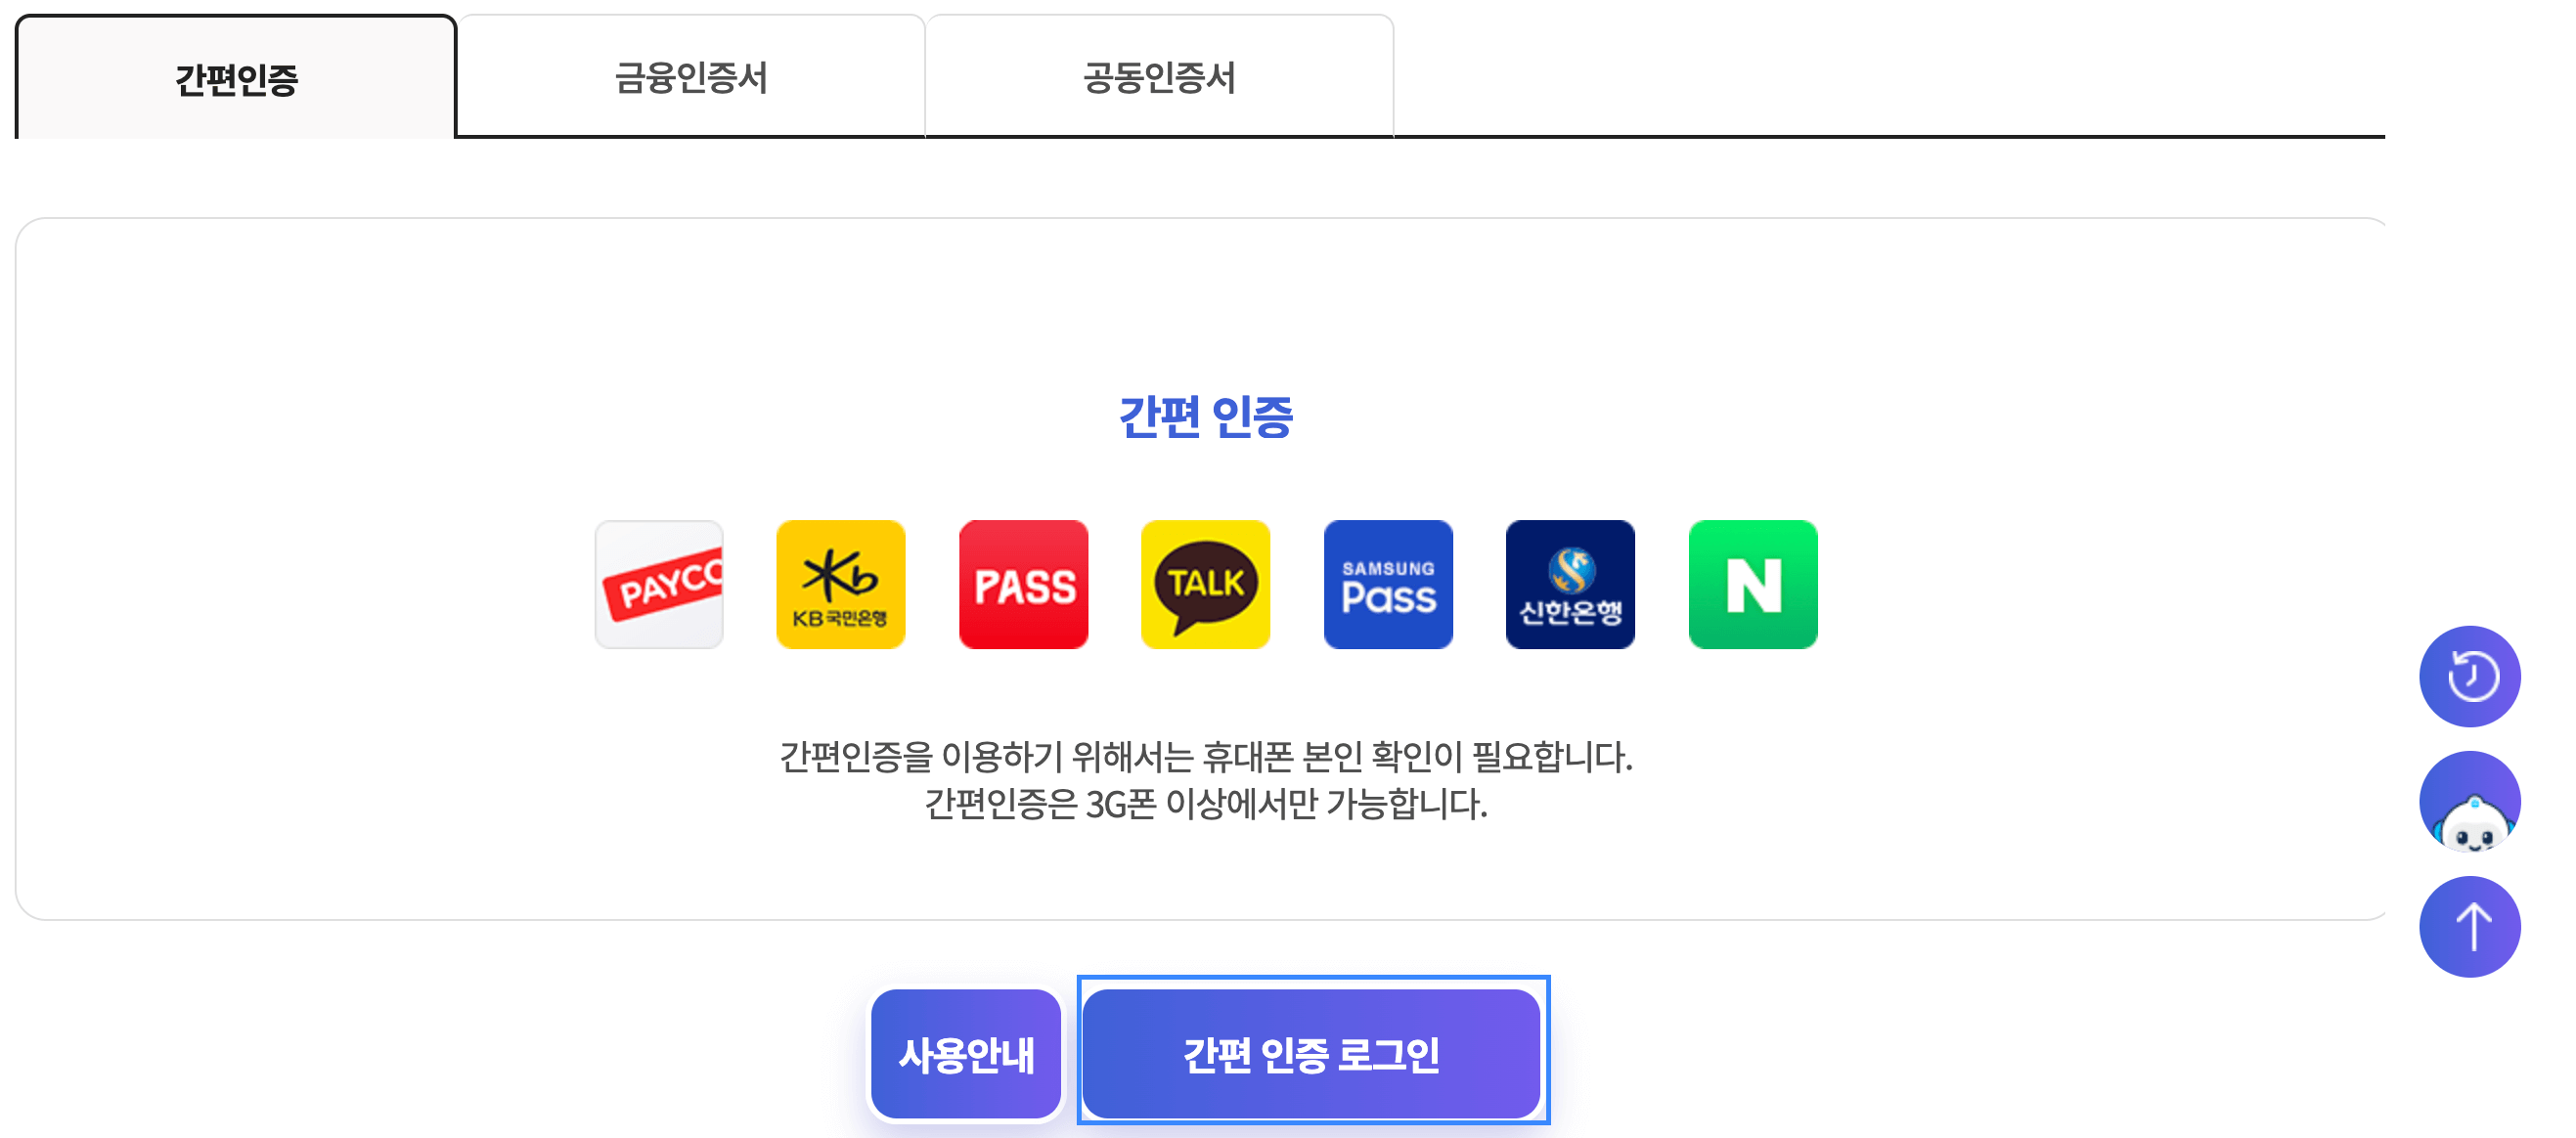The image size is (2576, 1138).
Task: Click the scroll-to-top arrow button
Action: (2469, 926)
